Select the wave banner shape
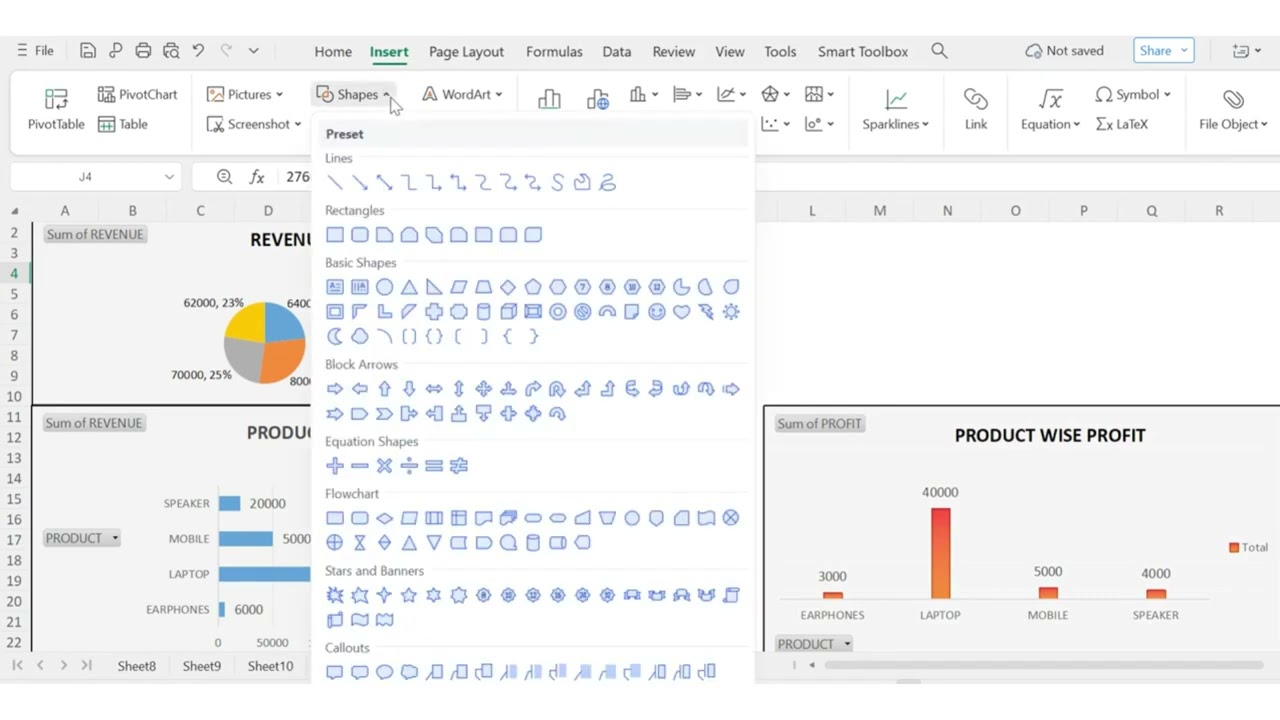This screenshot has width=1280, height=720. coord(360,620)
